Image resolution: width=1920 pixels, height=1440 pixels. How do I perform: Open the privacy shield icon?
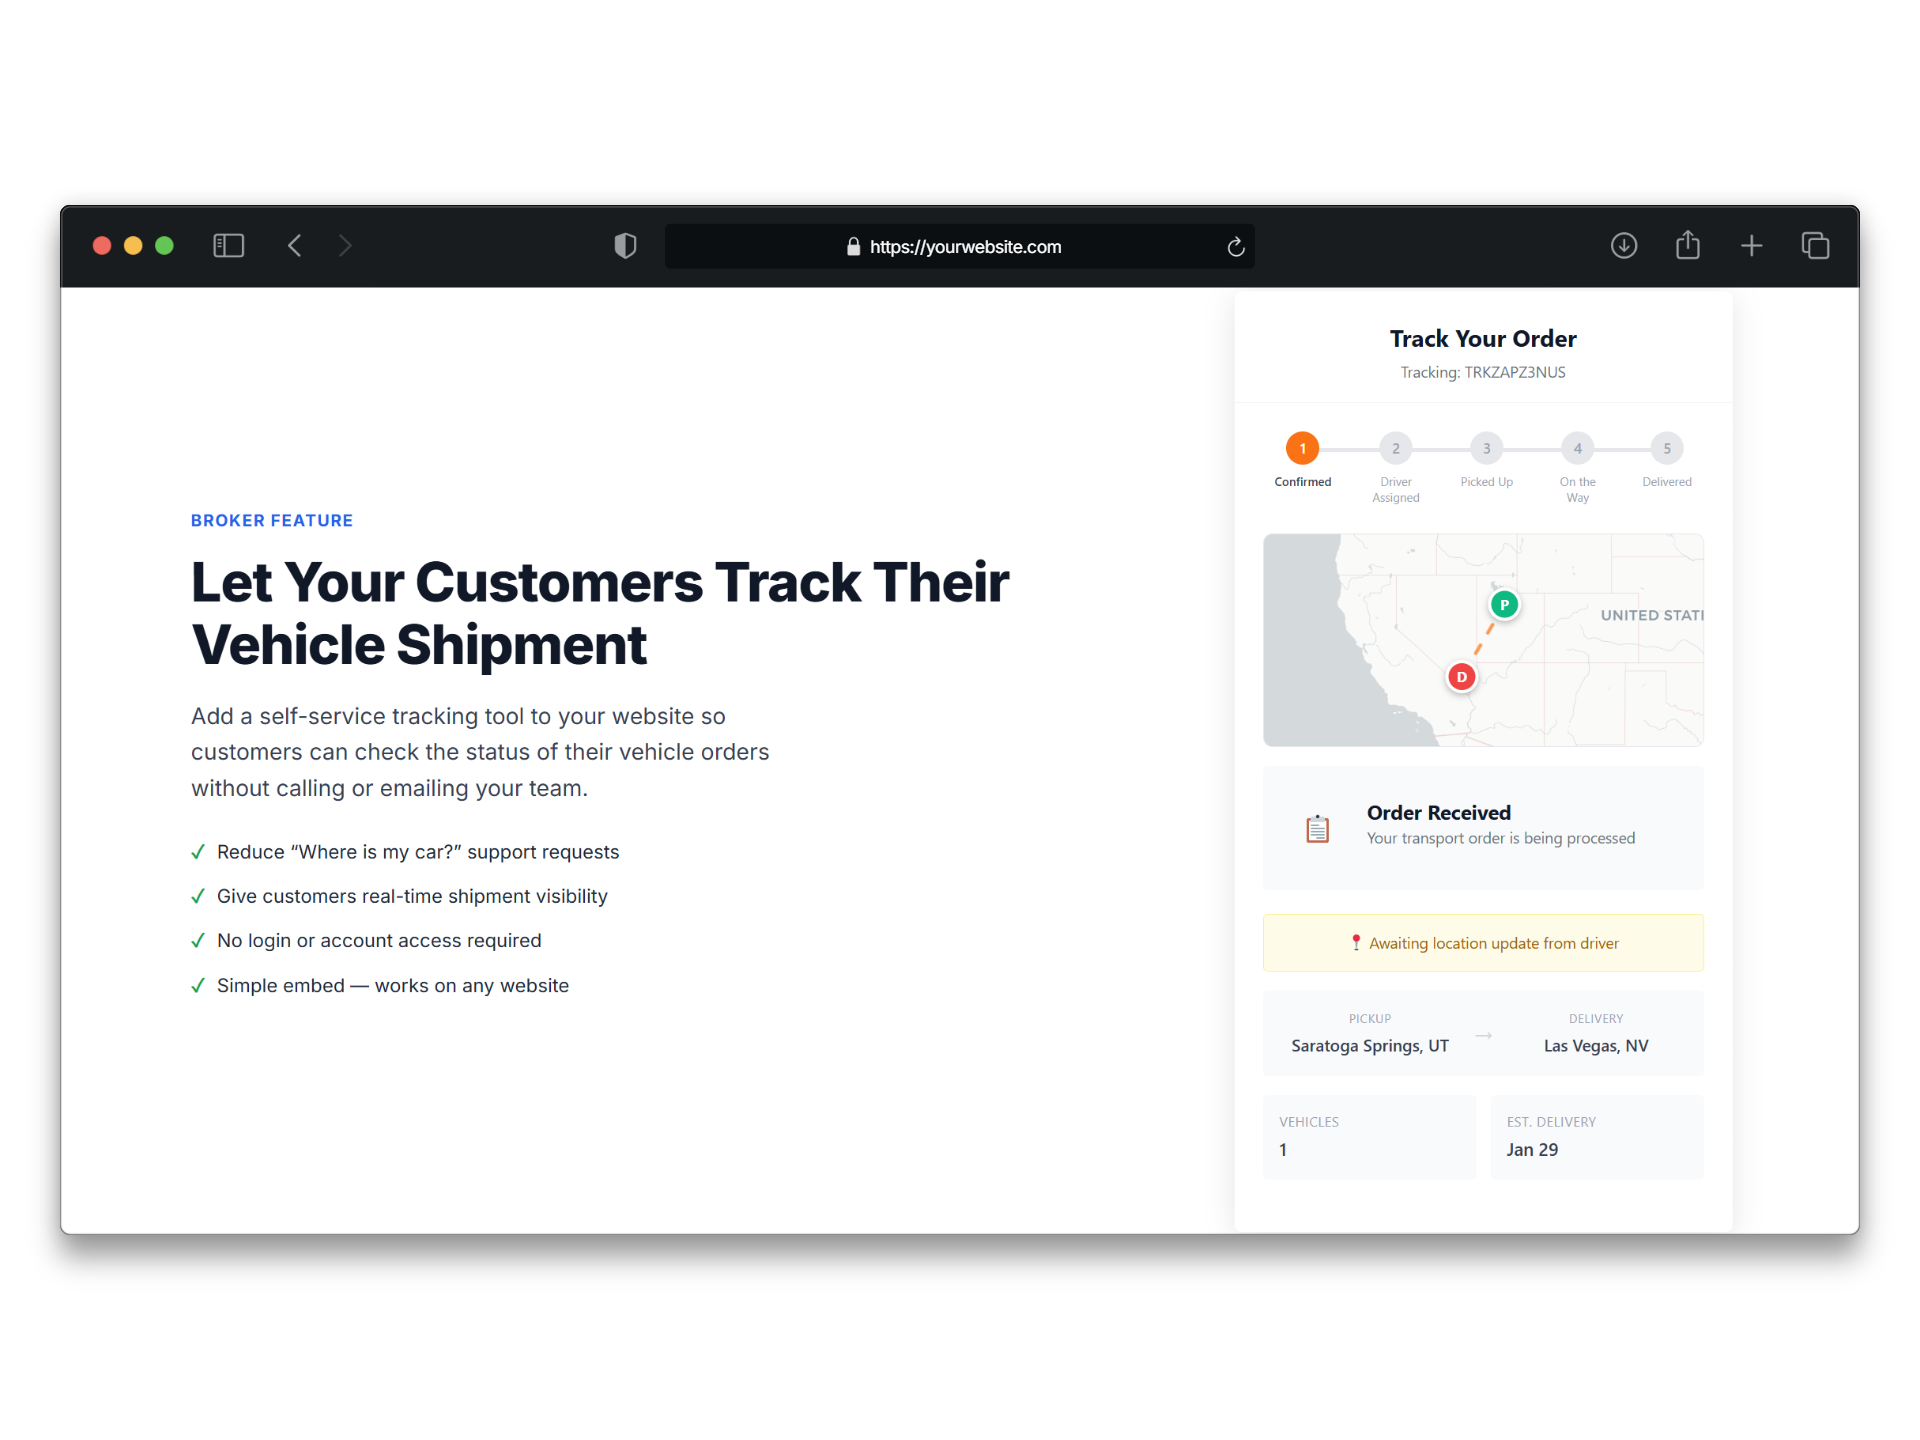pyautogui.click(x=625, y=246)
